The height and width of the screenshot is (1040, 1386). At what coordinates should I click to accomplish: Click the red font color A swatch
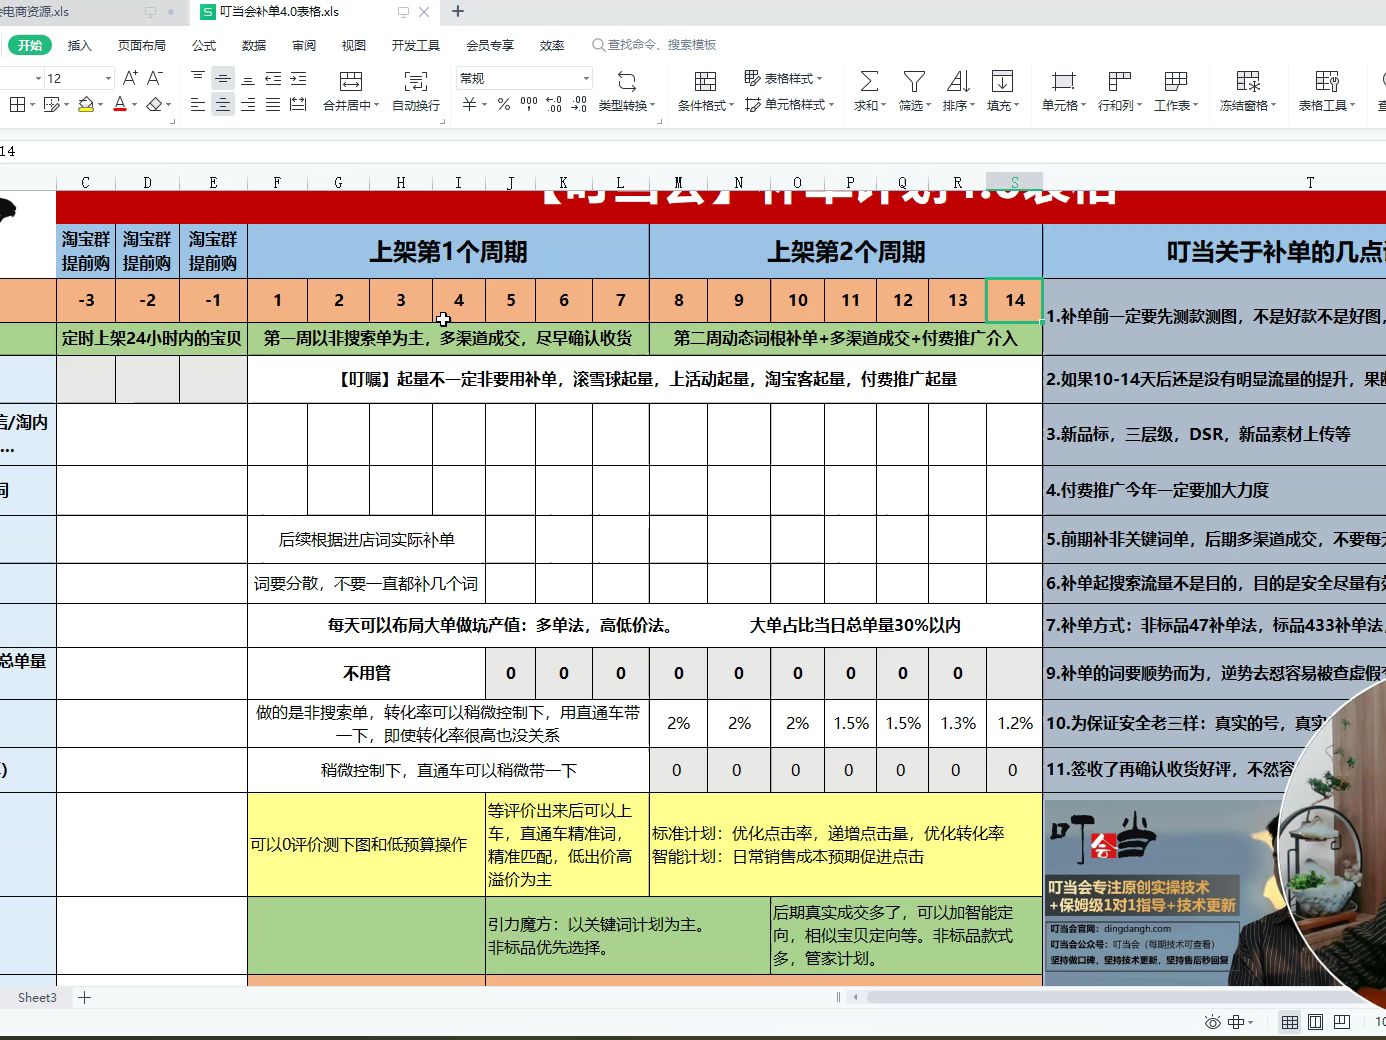120,104
